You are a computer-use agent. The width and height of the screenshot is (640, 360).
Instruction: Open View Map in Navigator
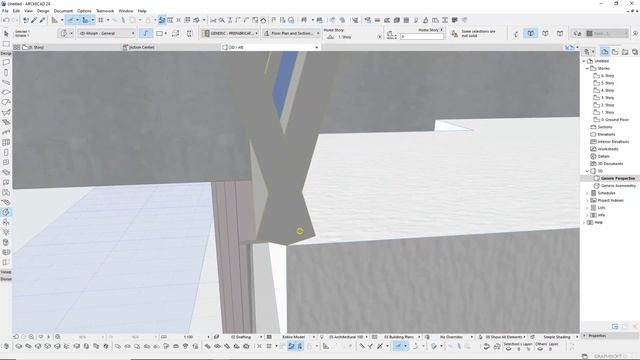pyautogui.click(x=615, y=52)
